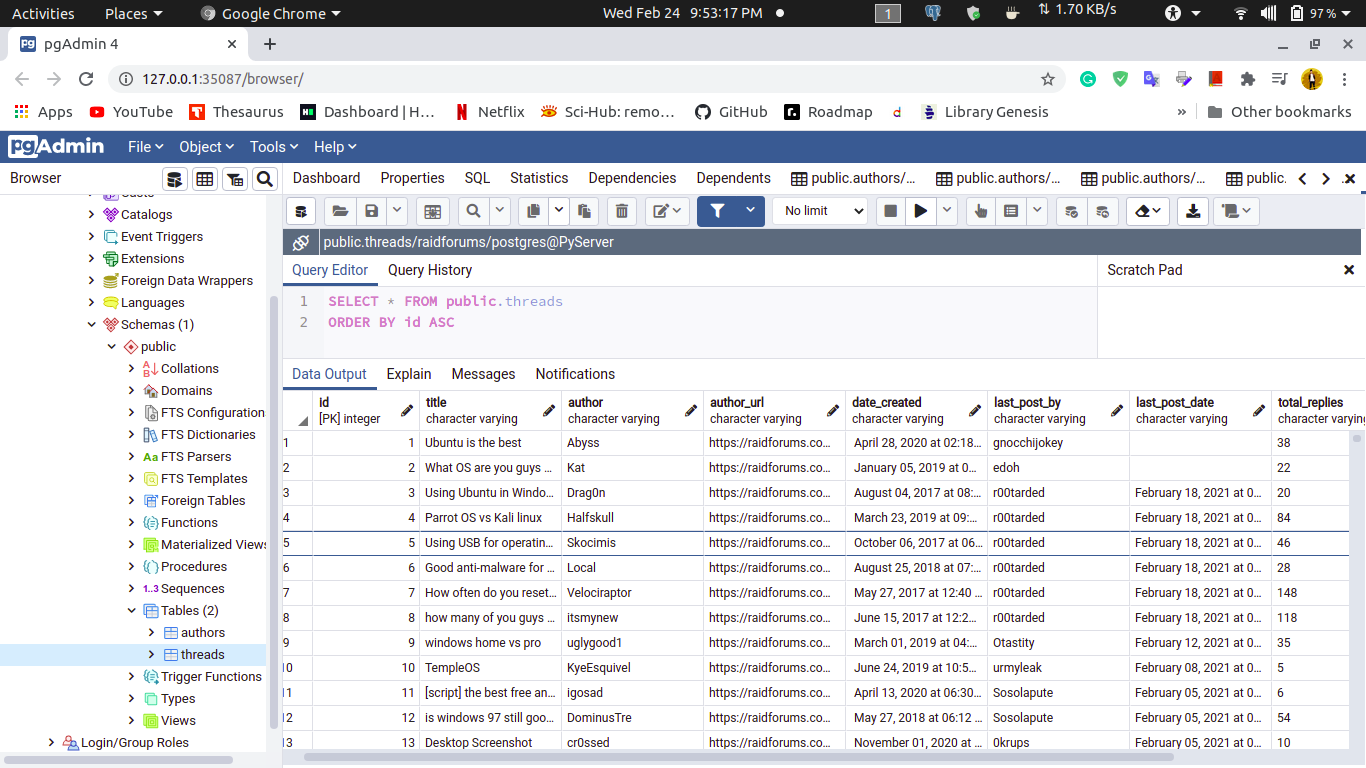
Task: Select the threads table in tree
Action: (x=203, y=654)
